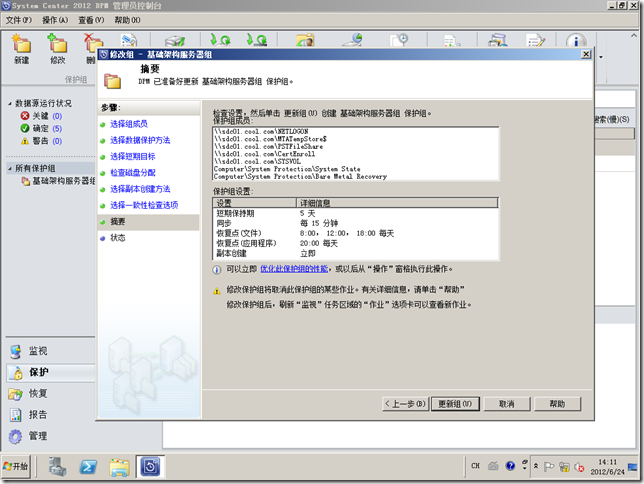Go to the 选择短期目标 step
Screen dimensions: 644x484
(132, 157)
